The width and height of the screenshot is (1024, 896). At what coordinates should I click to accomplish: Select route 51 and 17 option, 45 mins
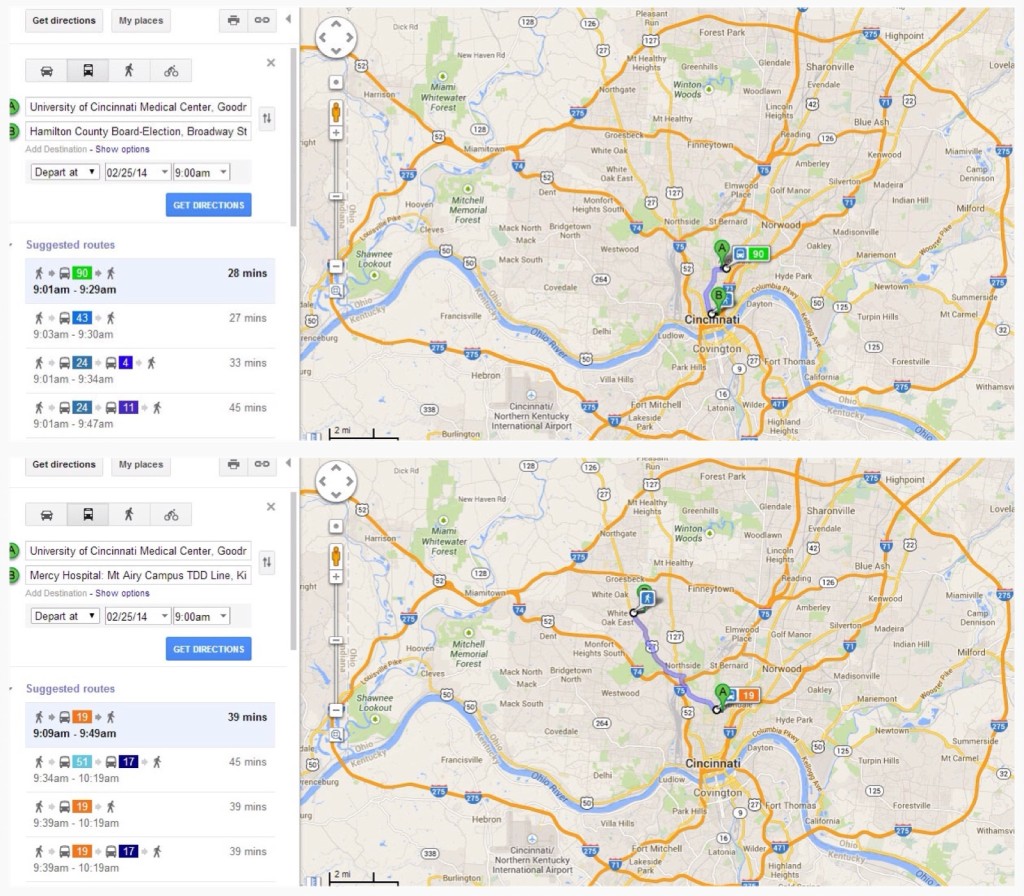[150, 770]
